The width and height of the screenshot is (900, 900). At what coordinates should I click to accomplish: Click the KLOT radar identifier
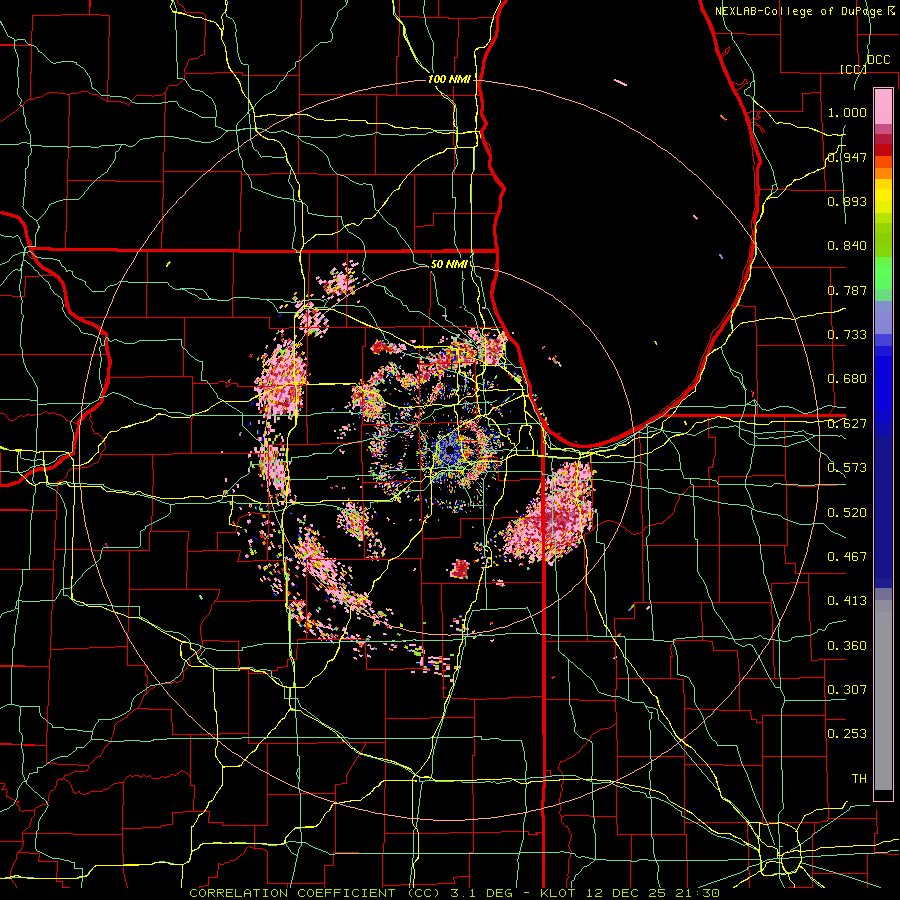(557, 893)
